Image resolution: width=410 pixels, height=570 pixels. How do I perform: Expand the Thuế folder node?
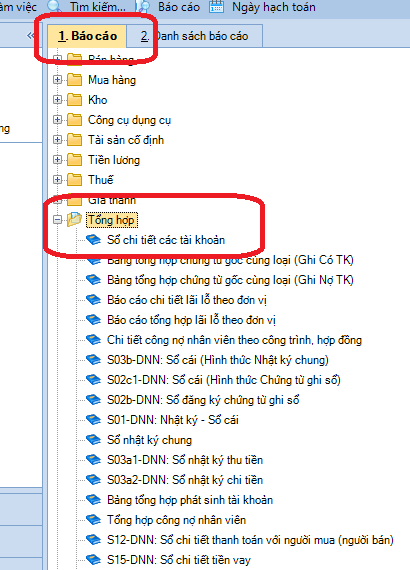coord(57,179)
